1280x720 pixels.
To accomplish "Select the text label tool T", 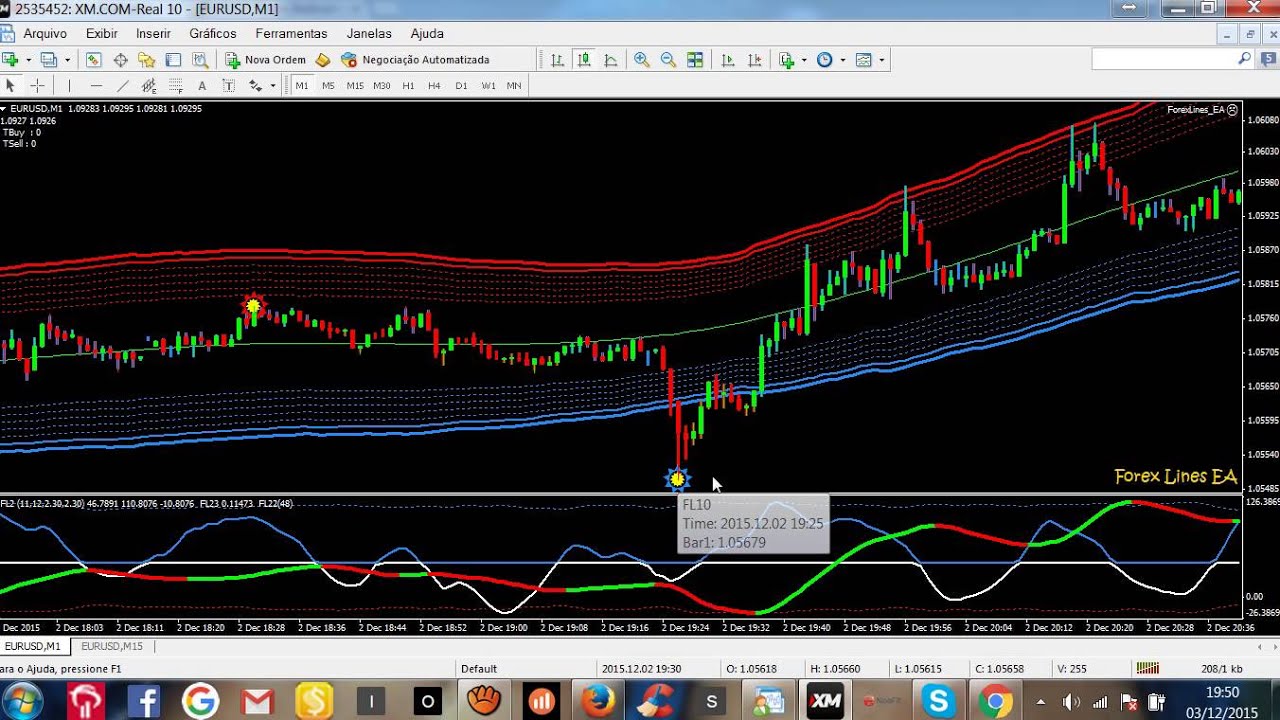I will [228, 86].
